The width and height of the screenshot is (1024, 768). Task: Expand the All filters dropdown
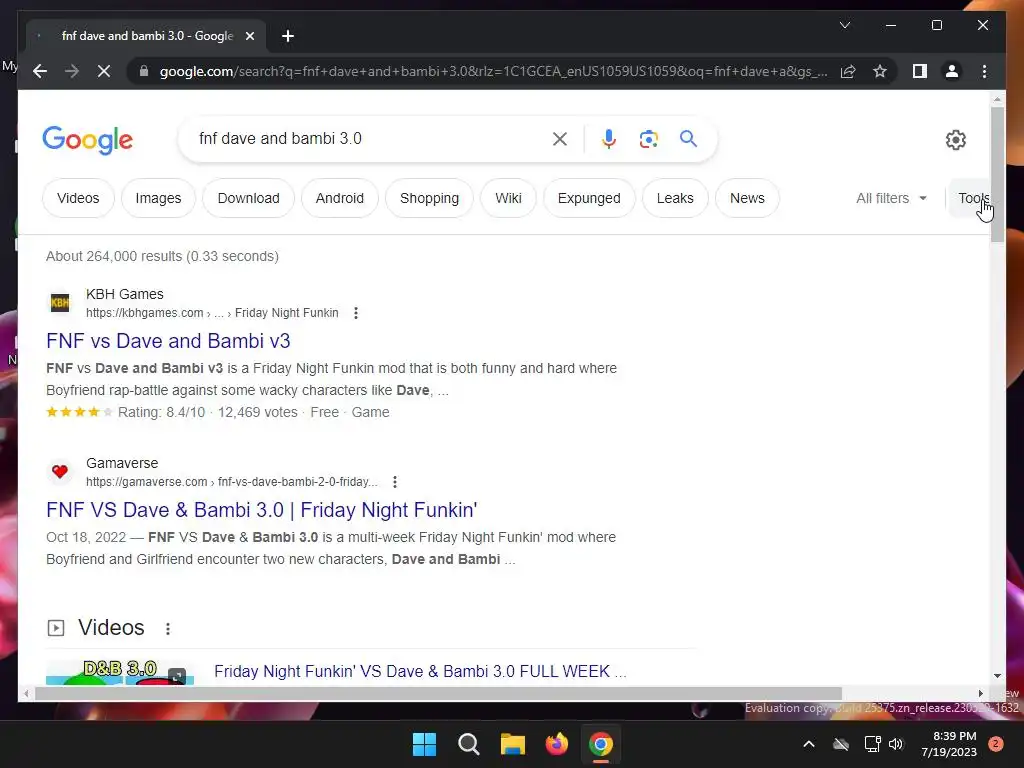tap(891, 198)
